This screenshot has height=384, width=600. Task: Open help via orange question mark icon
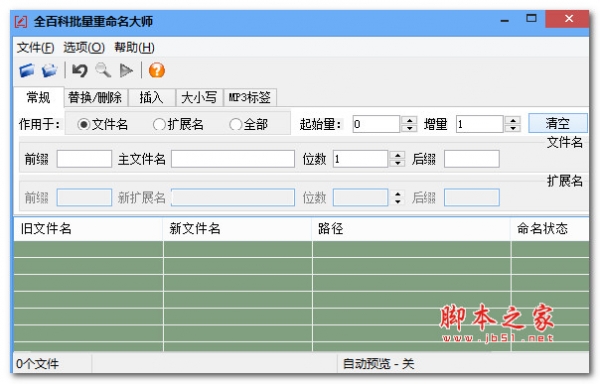click(x=157, y=70)
